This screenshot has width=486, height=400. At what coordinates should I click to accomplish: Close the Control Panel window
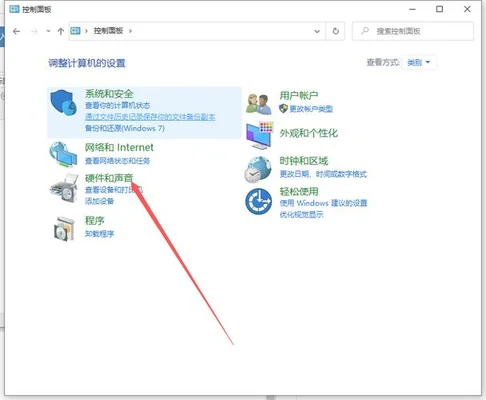pyautogui.click(x=467, y=9)
